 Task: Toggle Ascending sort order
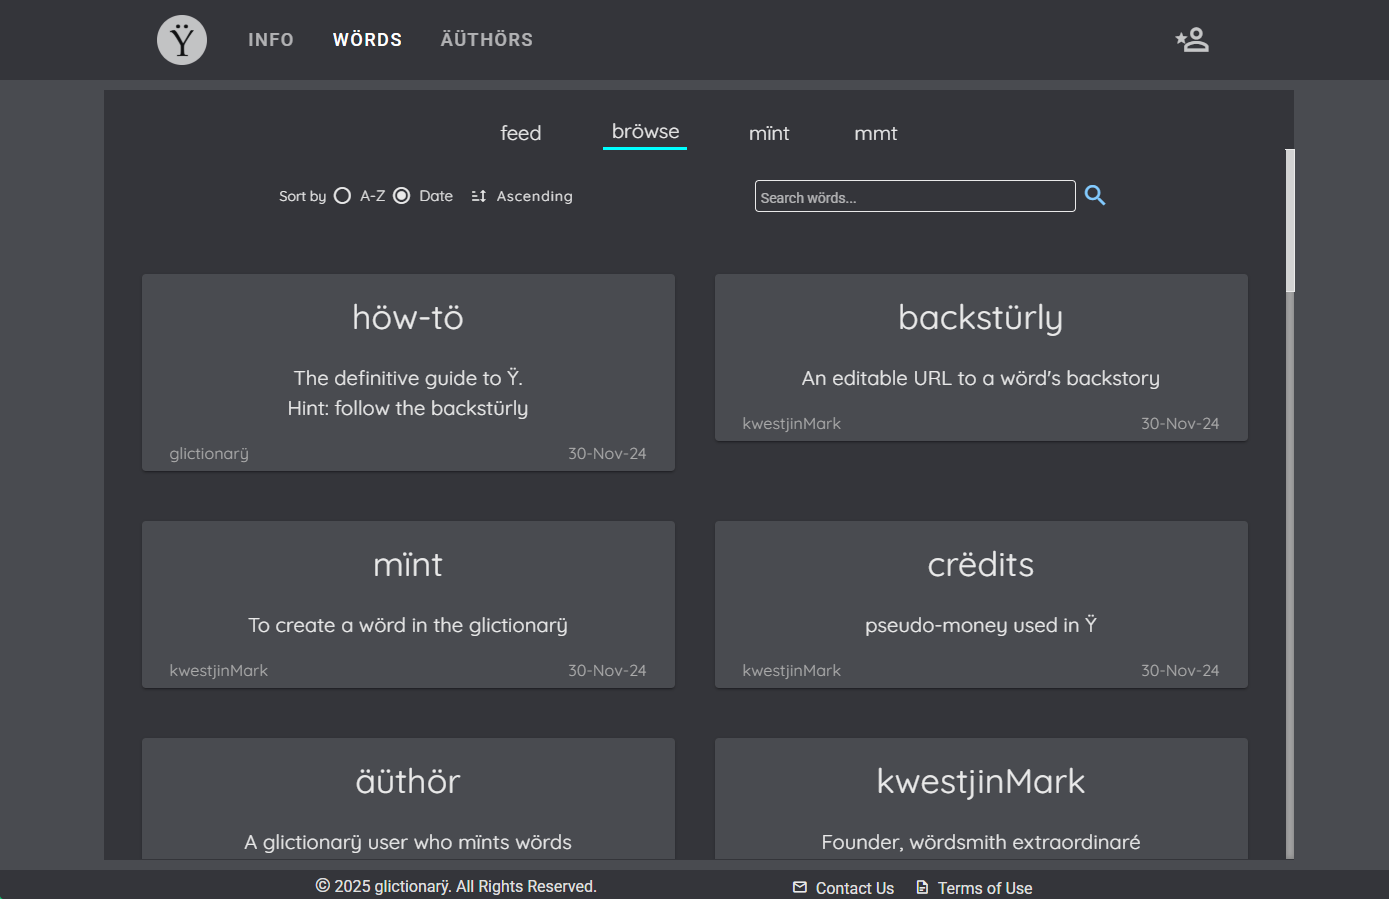click(534, 196)
